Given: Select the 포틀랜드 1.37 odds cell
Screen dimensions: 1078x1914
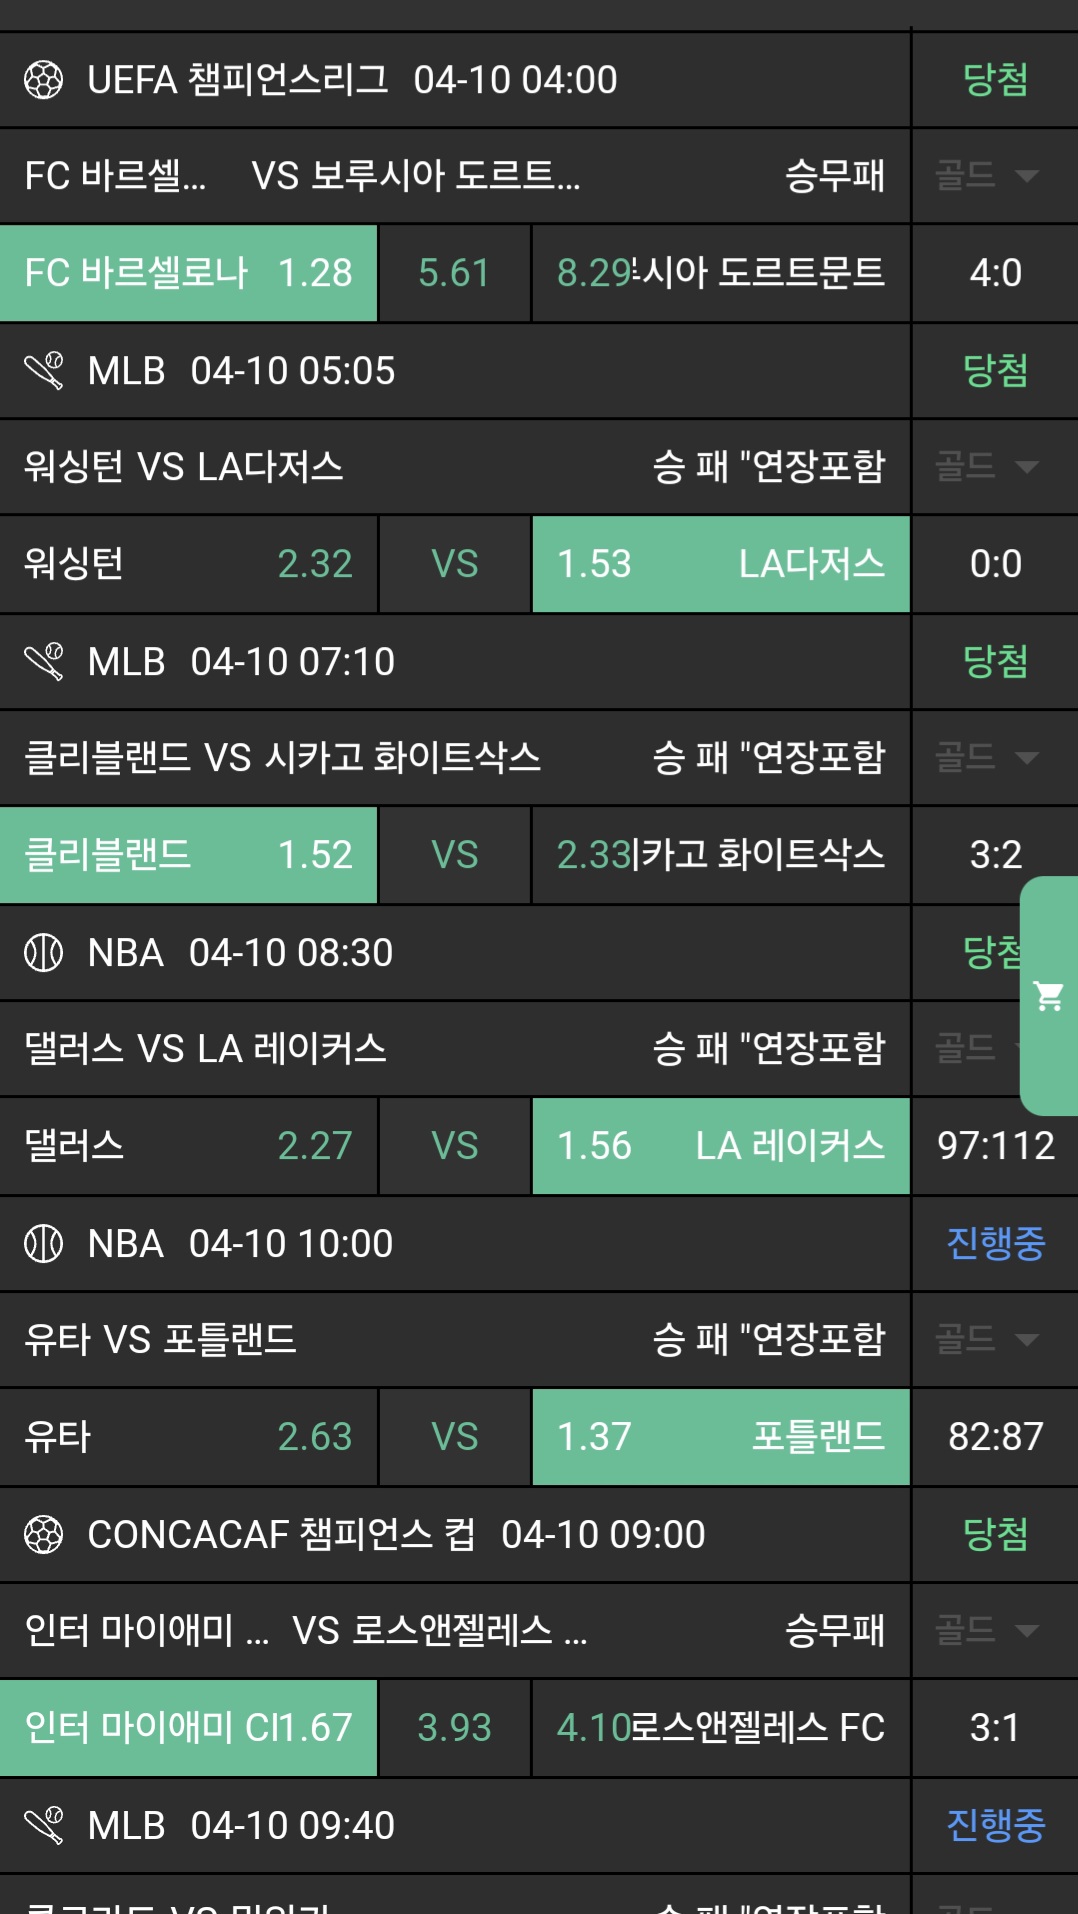Looking at the screenshot, I should point(720,1437).
